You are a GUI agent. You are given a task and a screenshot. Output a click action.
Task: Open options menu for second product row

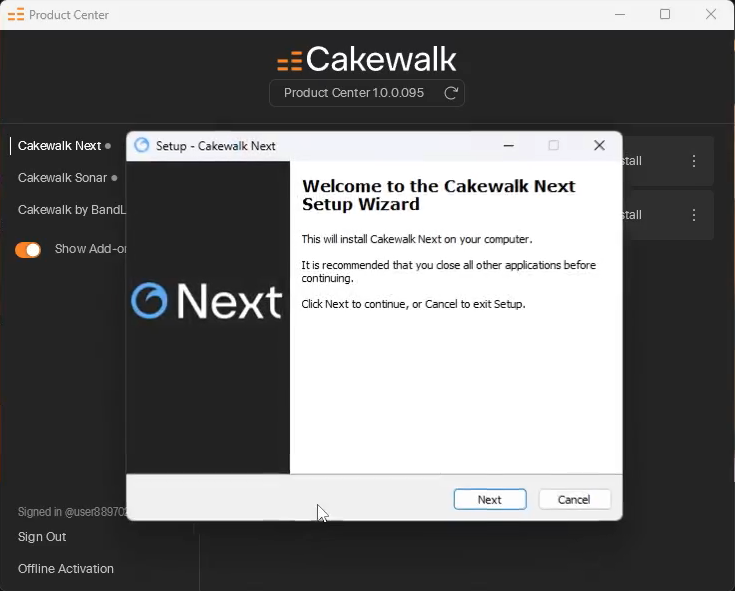[x=694, y=215]
